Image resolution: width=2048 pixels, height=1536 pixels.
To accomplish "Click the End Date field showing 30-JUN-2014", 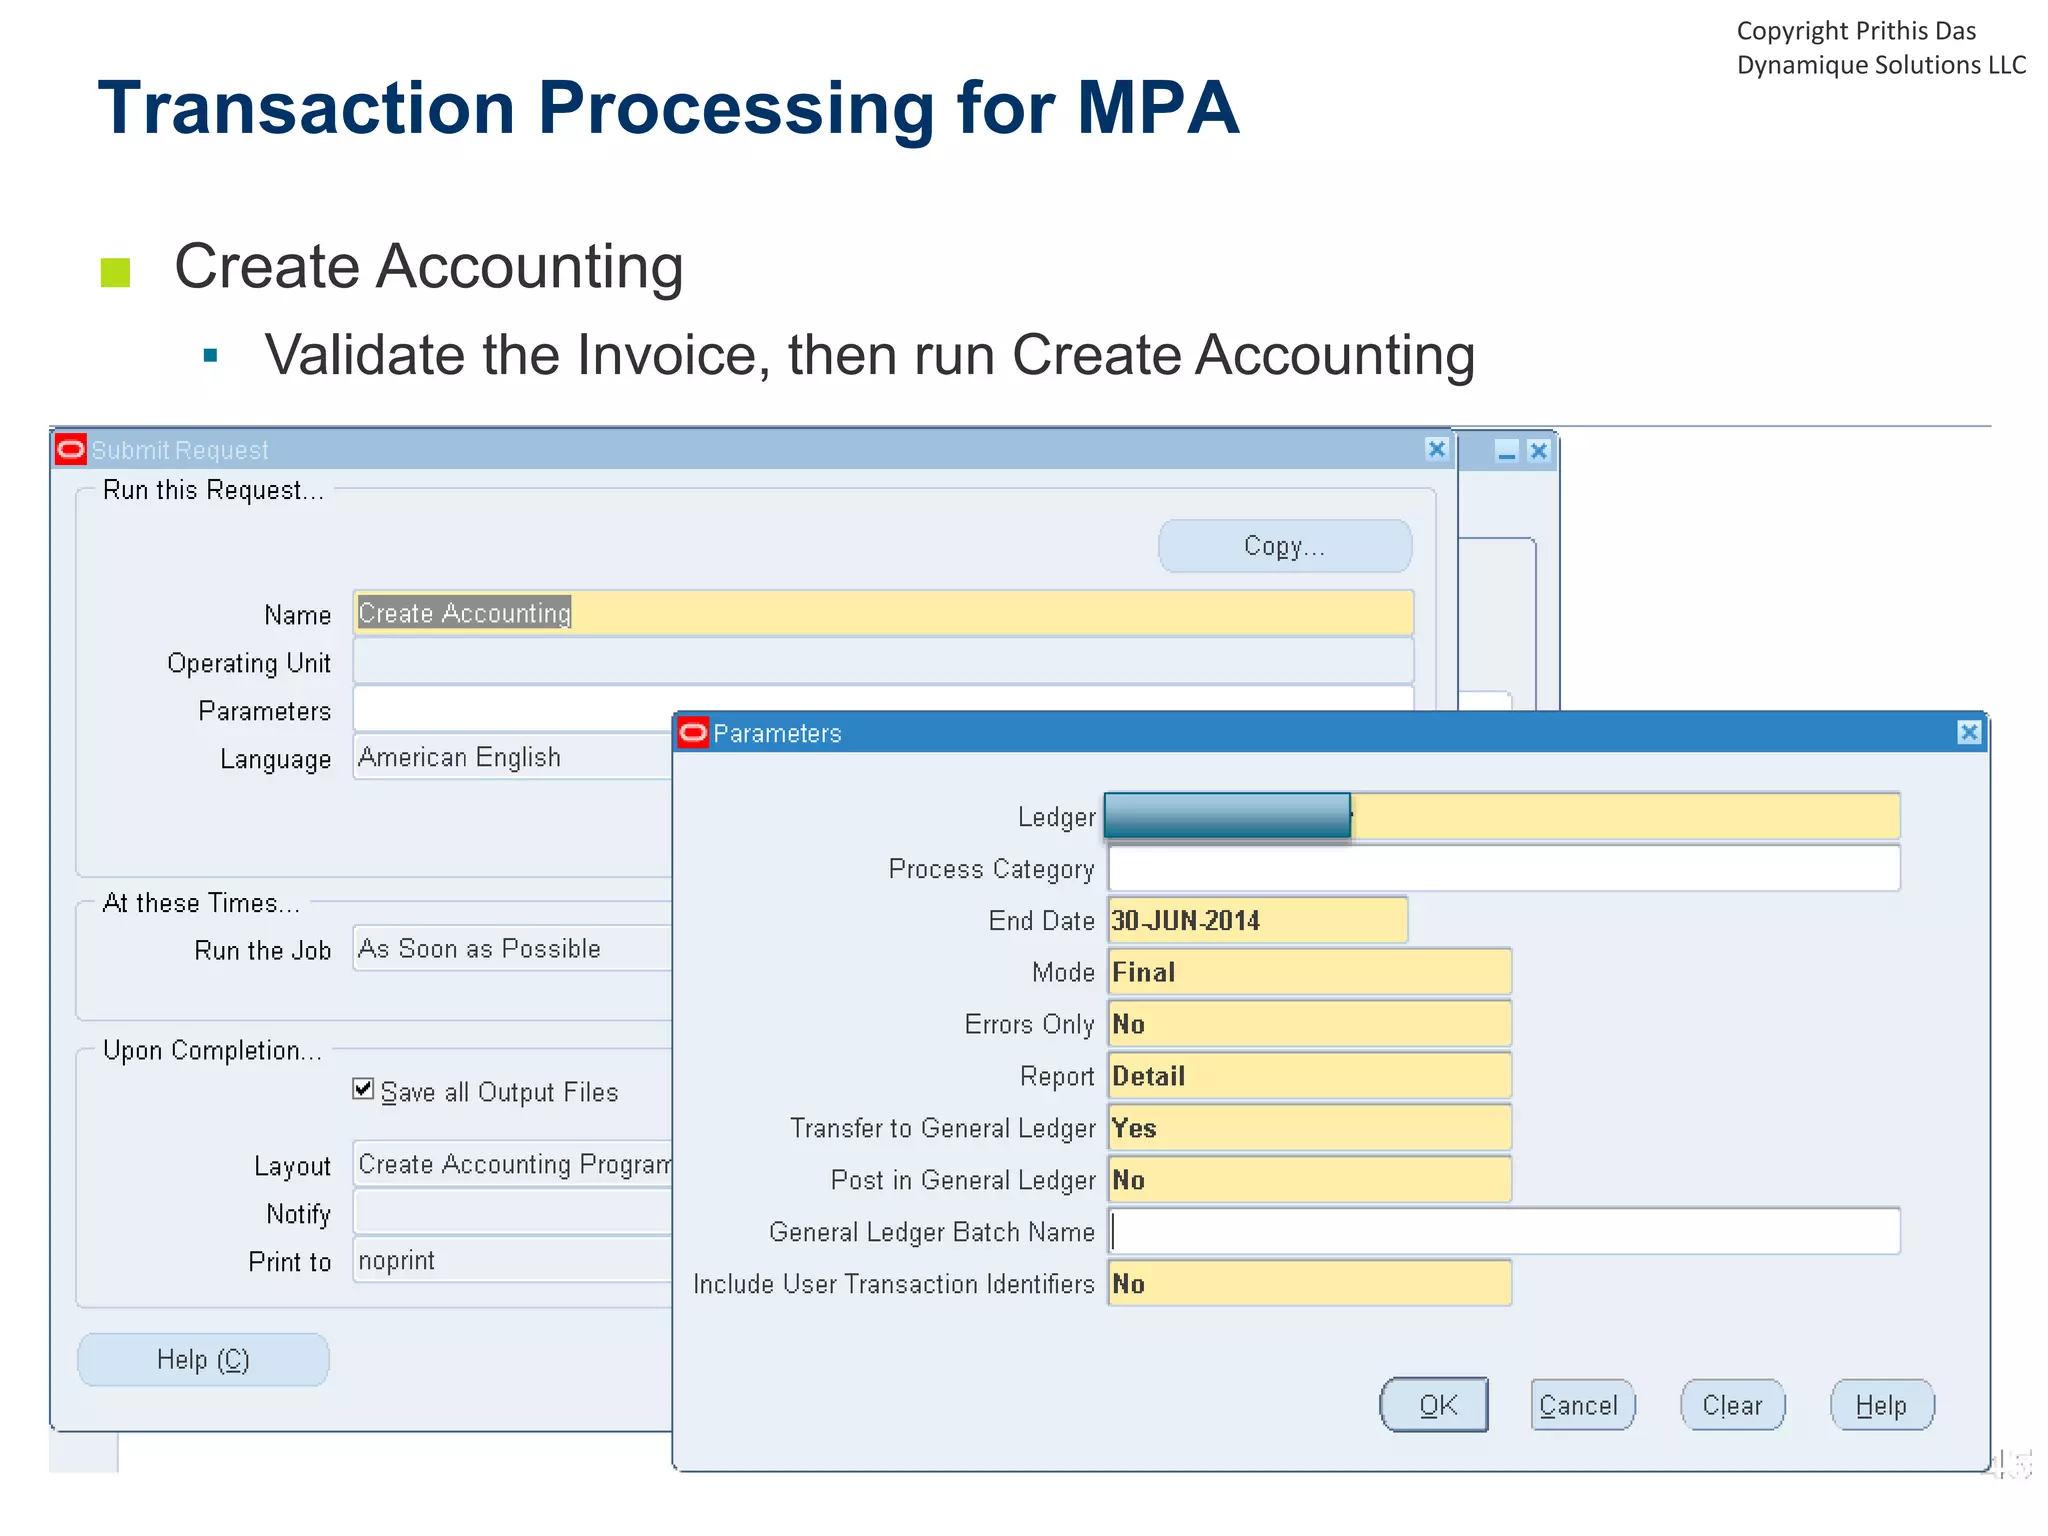I will pyautogui.click(x=1258, y=920).
